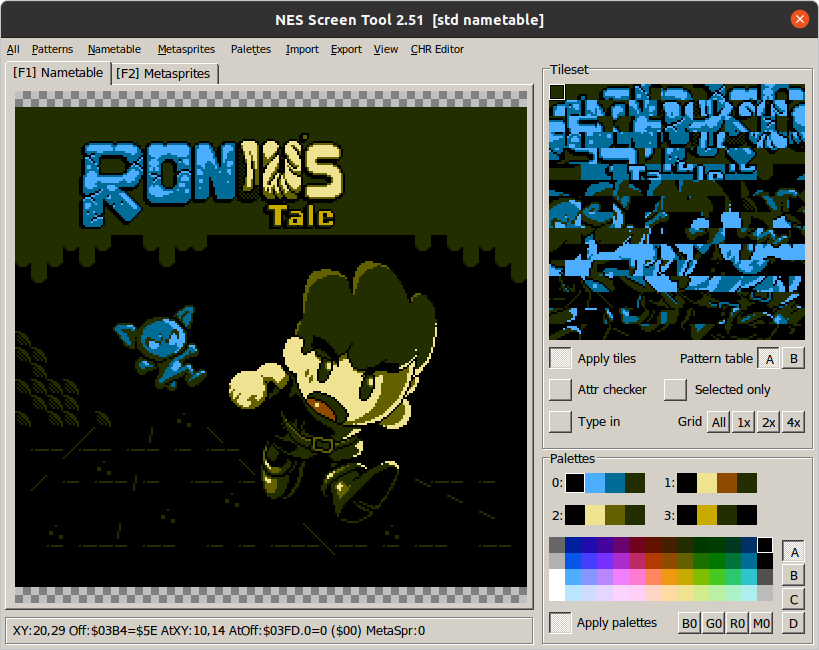819x650 pixels.
Task: Click the RONIUS logo letter R in nametable
Action: click(112, 185)
